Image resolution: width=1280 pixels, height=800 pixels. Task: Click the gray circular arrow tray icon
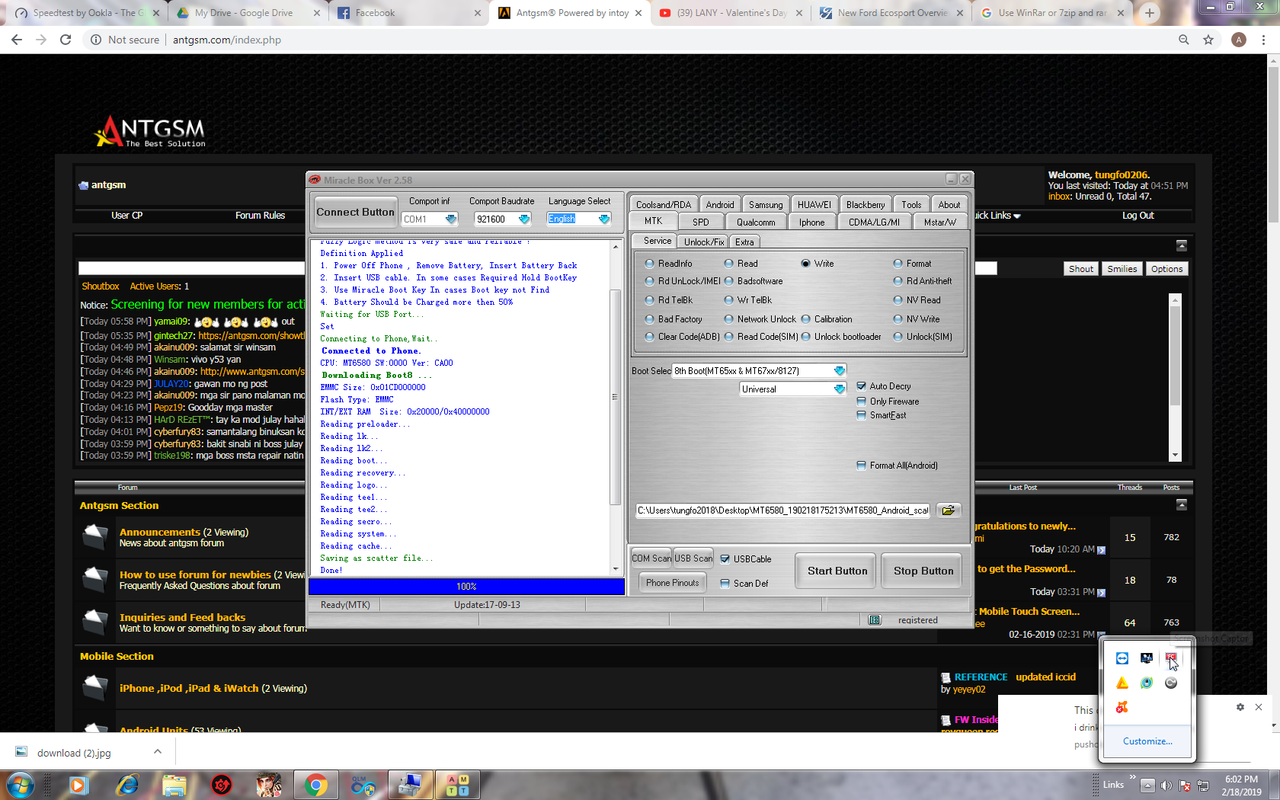[1171, 683]
